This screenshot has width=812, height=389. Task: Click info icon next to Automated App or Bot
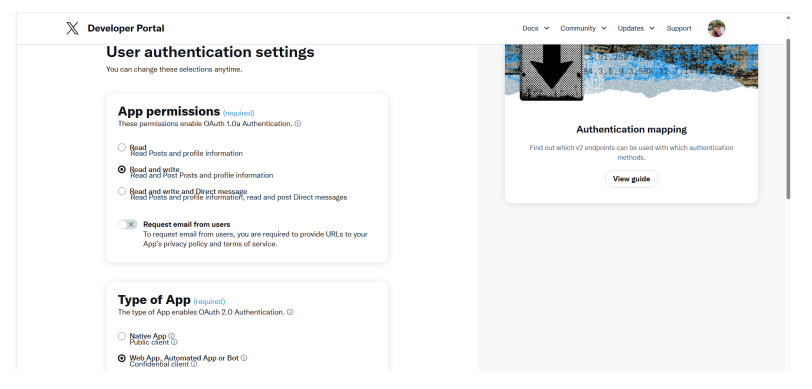click(244, 358)
